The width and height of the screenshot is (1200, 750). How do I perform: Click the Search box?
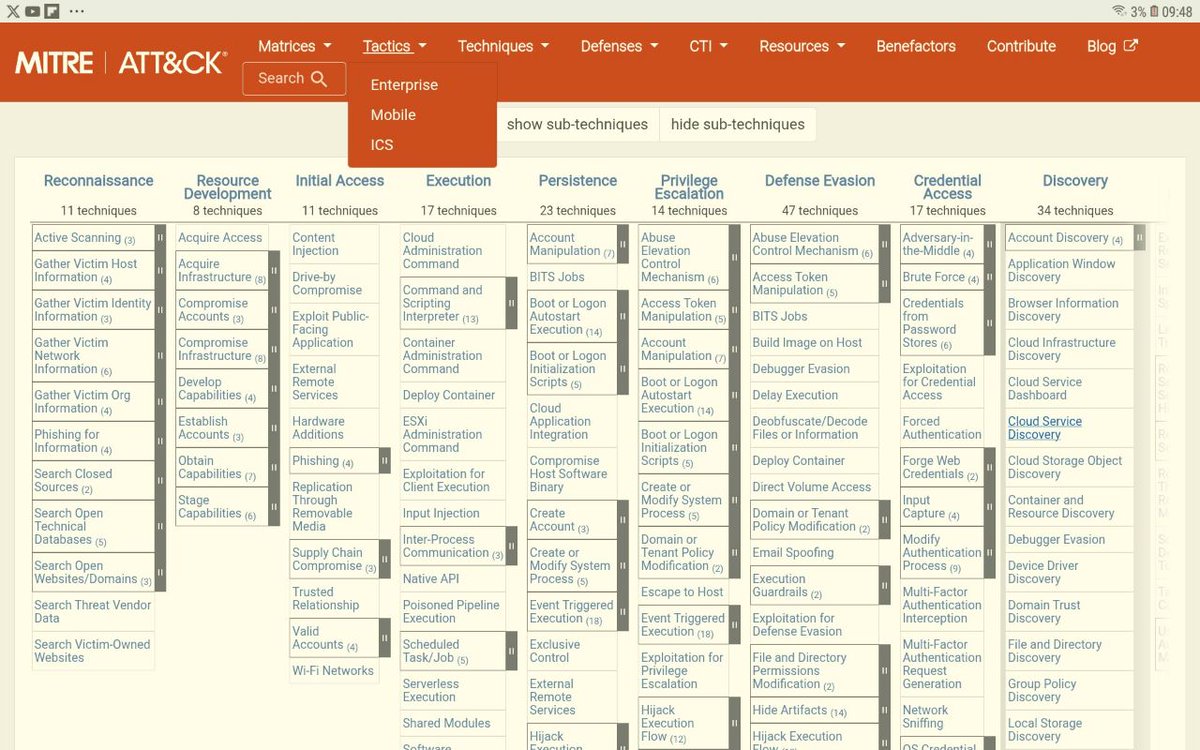pyautogui.click(x=294, y=78)
